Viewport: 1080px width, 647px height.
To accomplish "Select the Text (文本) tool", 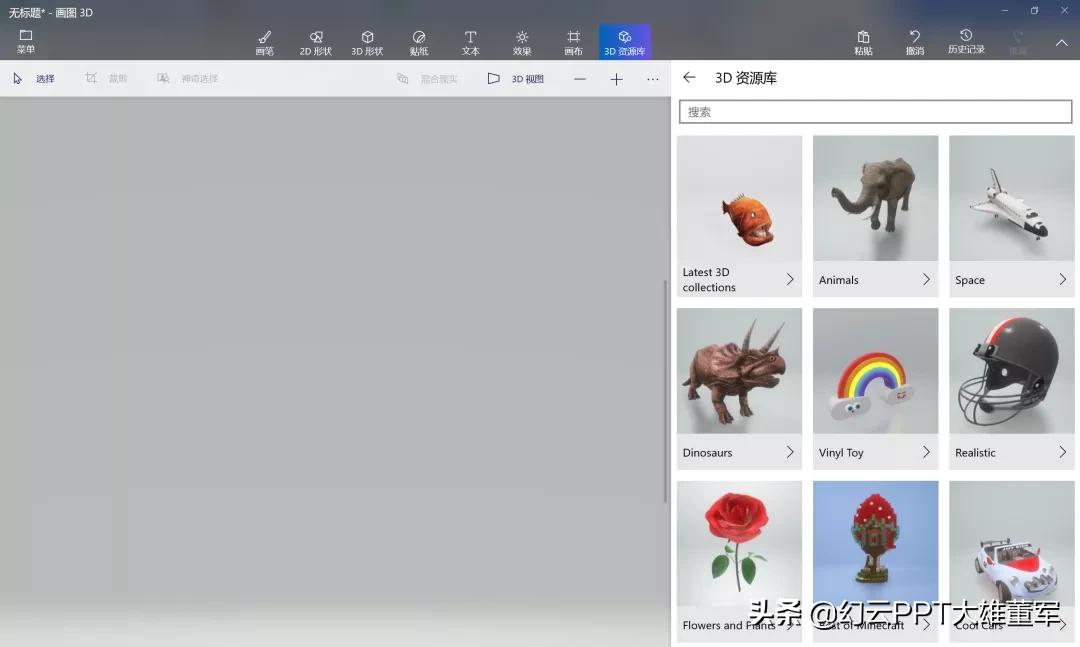I will click(x=470, y=41).
